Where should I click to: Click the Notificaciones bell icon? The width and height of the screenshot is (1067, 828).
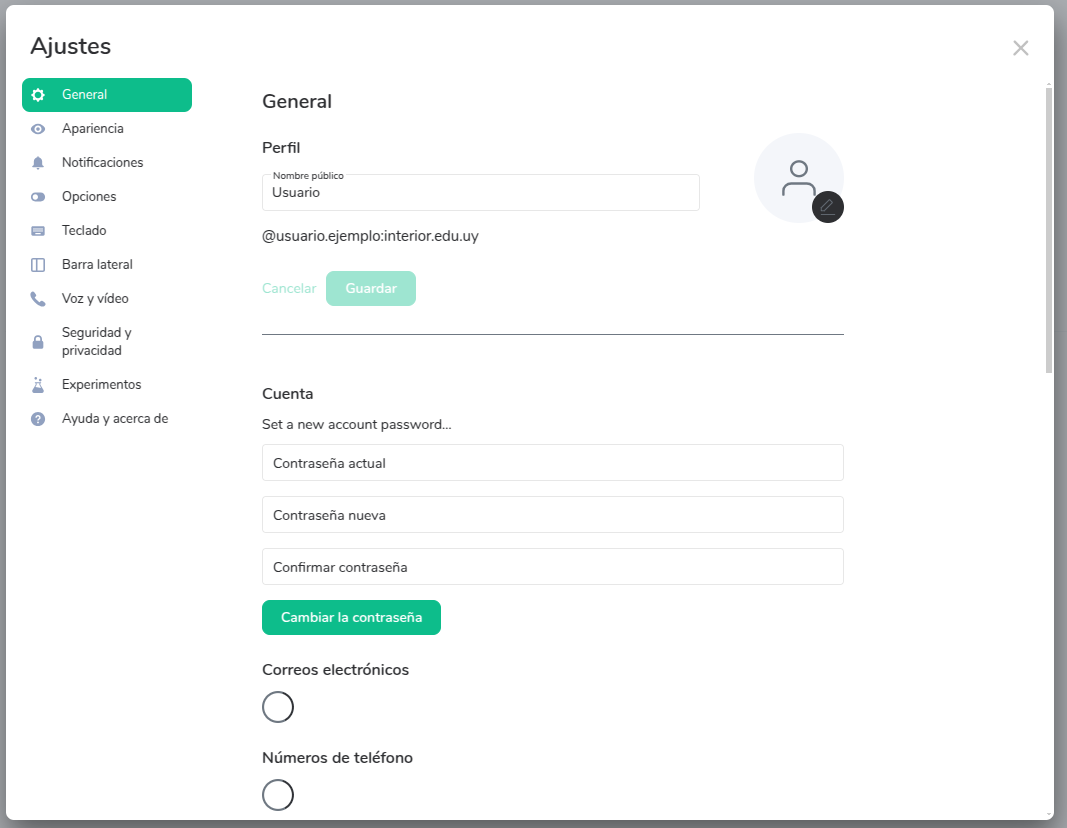pos(38,163)
